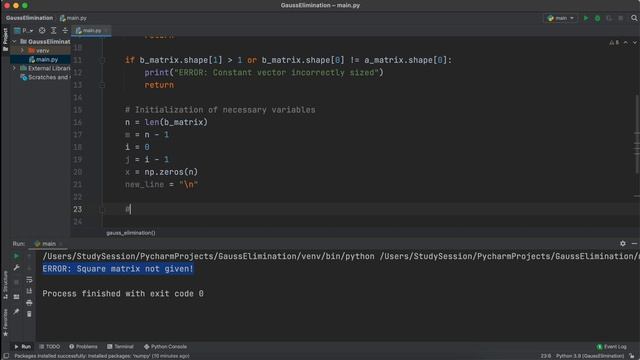Open the Terminal tool window
This screenshot has width=640, height=360.
click(120, 347)
